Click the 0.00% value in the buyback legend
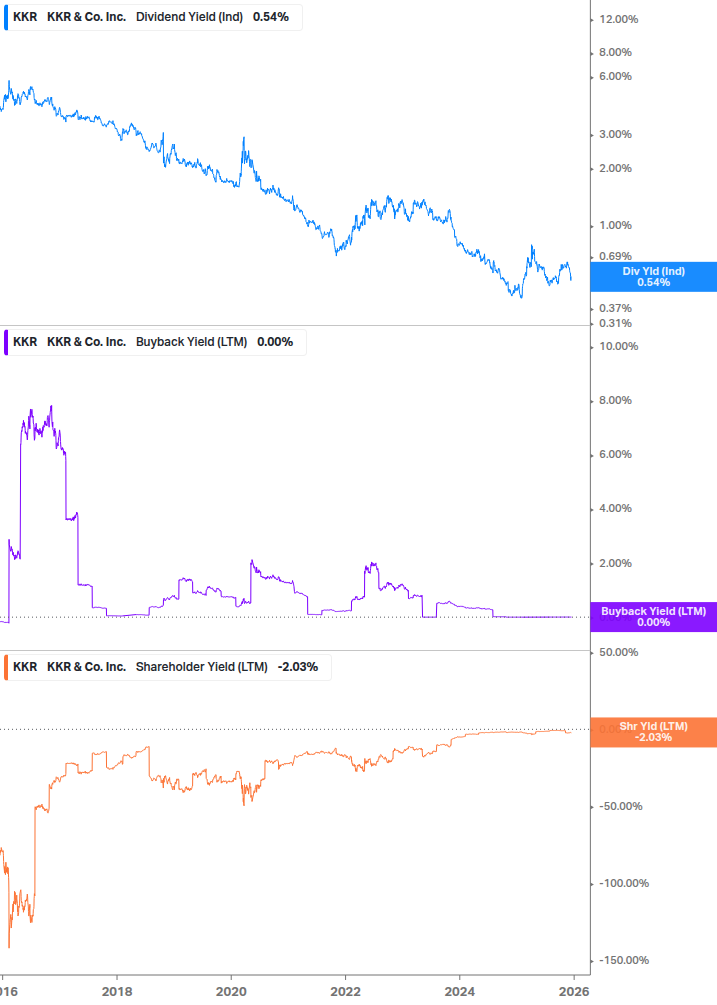Viewport: 717px width, 1005px height. [x=275, y=342]
